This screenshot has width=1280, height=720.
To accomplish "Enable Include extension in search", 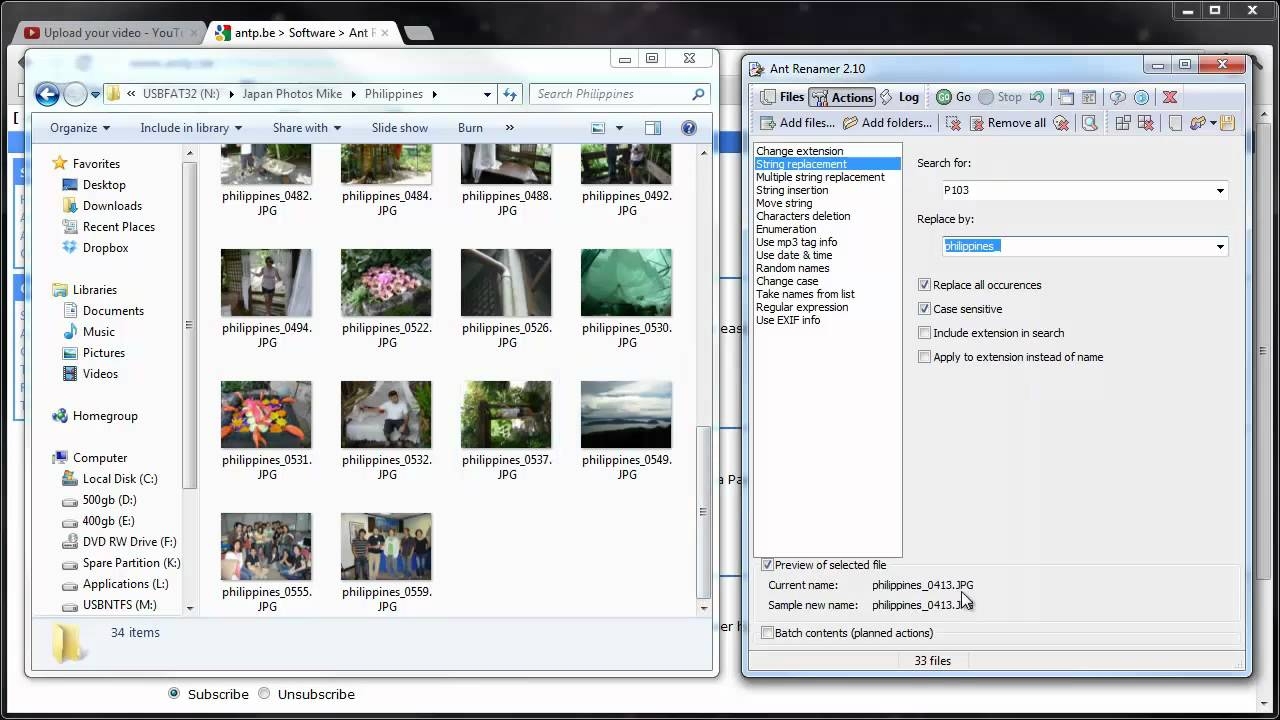I will pyautogui.click(x=924, y=333).
